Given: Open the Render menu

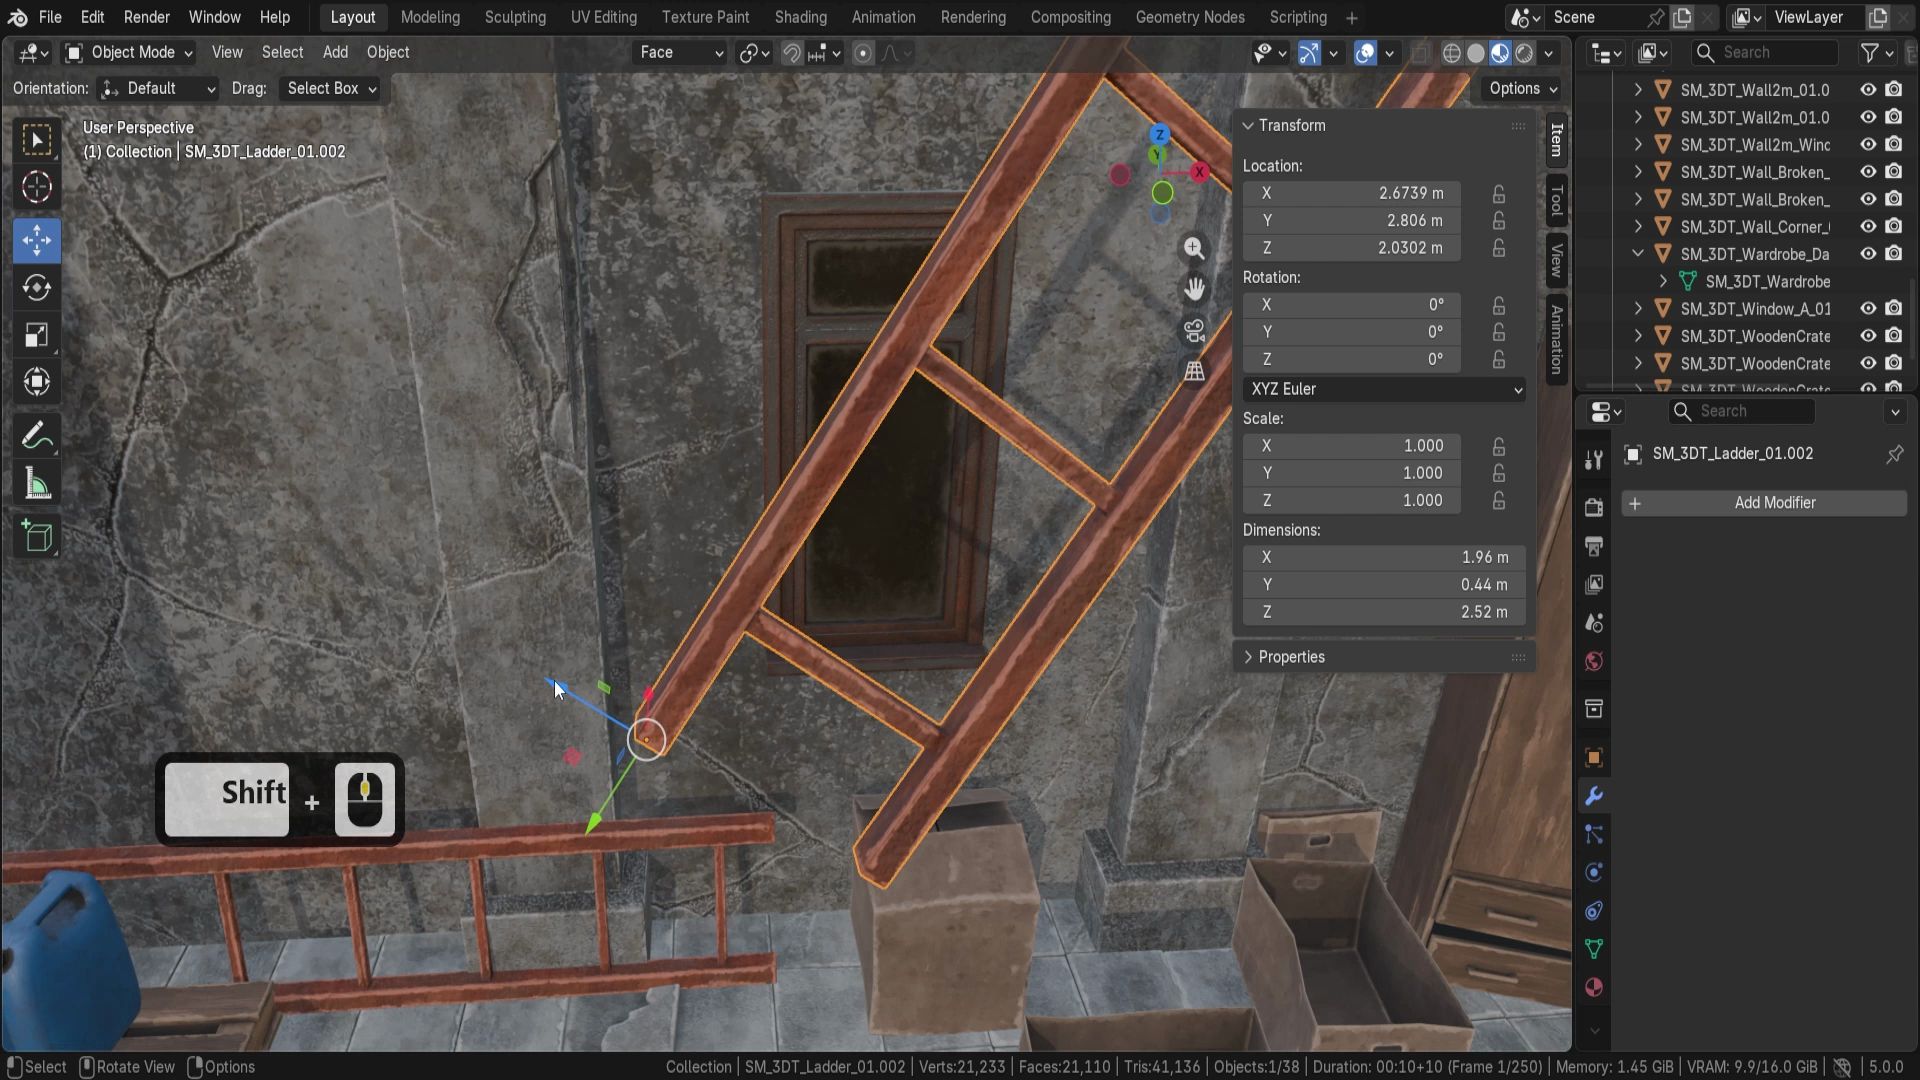Looking at the screenshot, I should (x=146, y=17).
